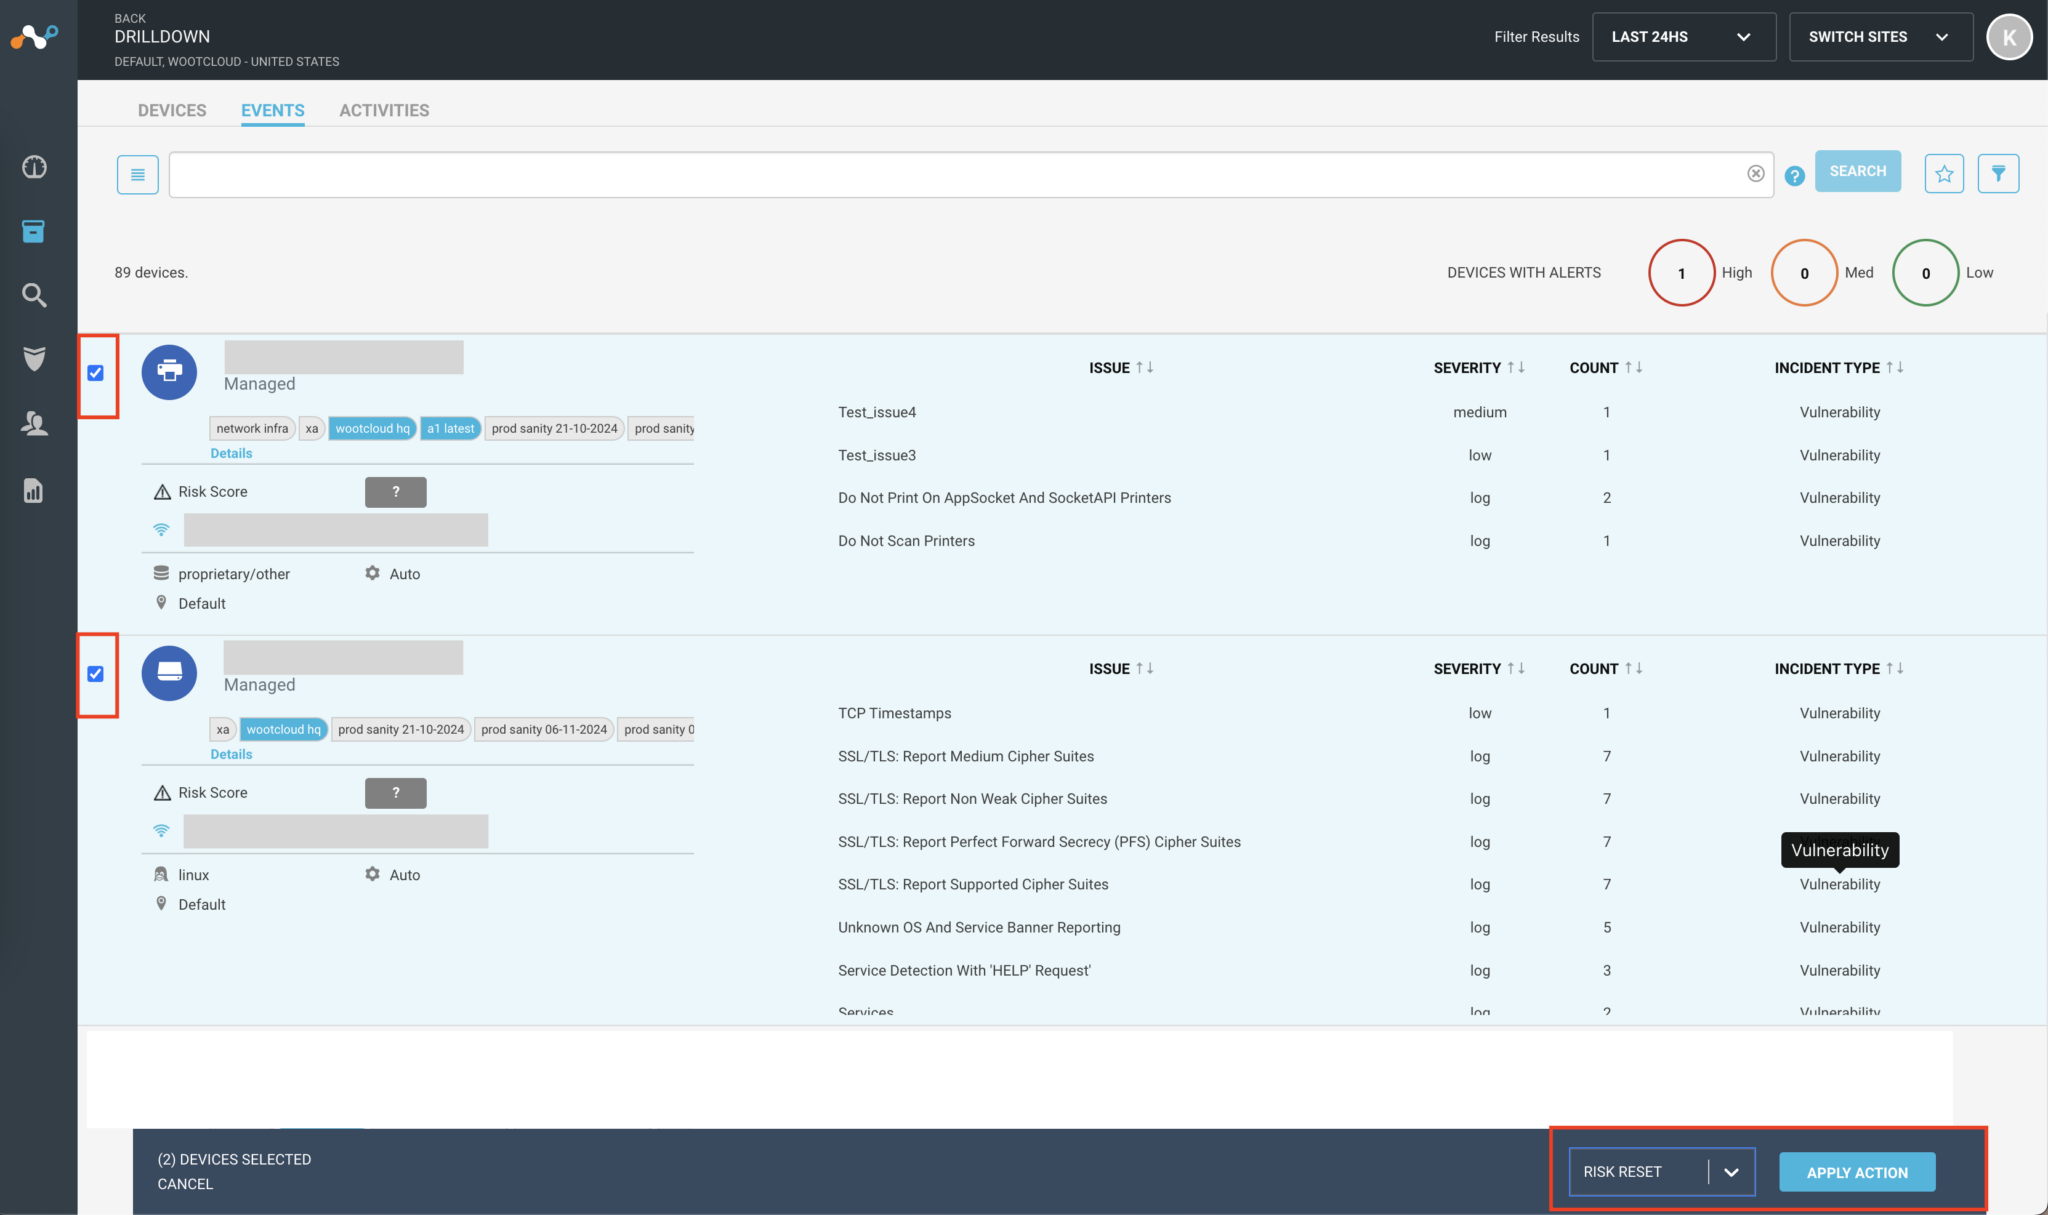Open the archive box icon in sidebar
This screenshot has width=2048, height=1215.
pos(34,231)
